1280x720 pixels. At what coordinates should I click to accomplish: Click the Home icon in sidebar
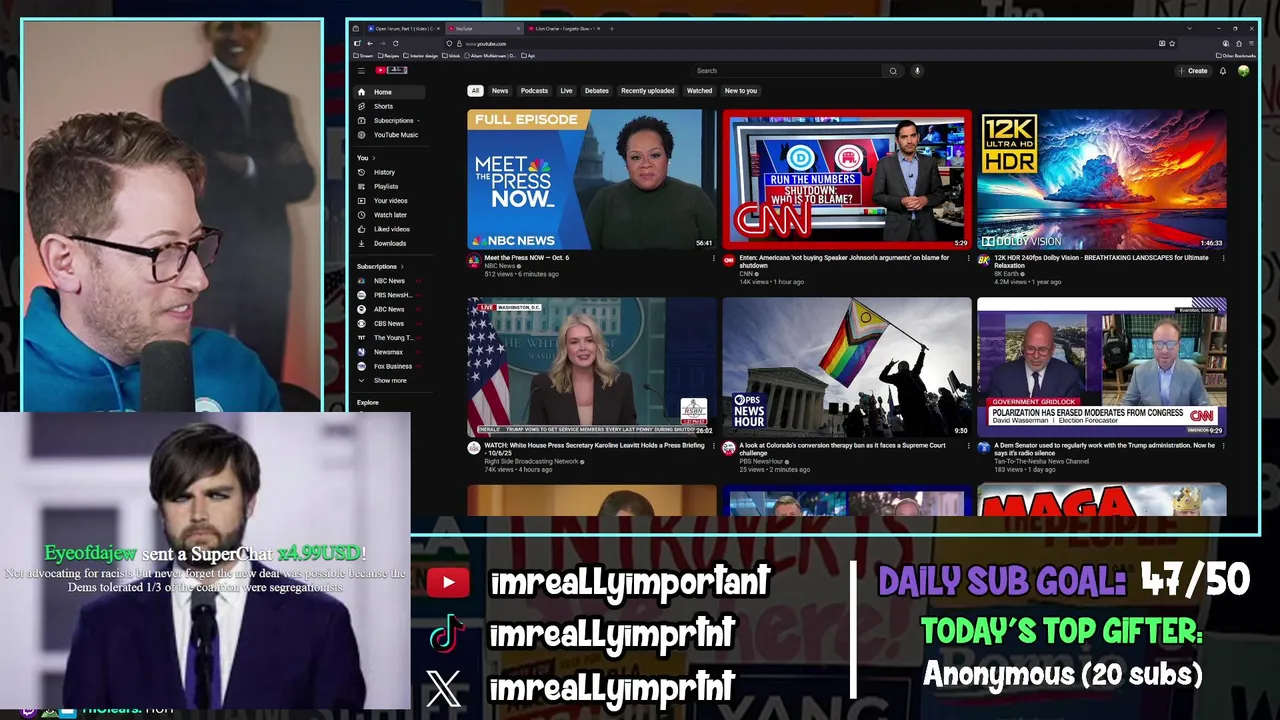362,92
